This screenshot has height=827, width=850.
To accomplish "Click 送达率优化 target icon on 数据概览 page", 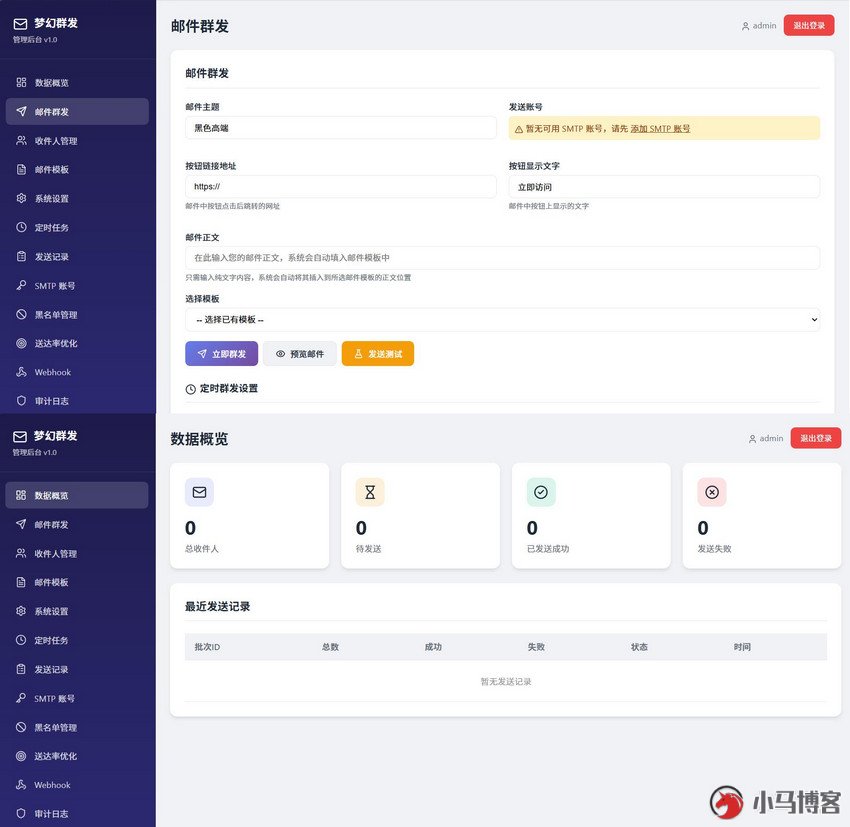I will (x=21, y=756).
